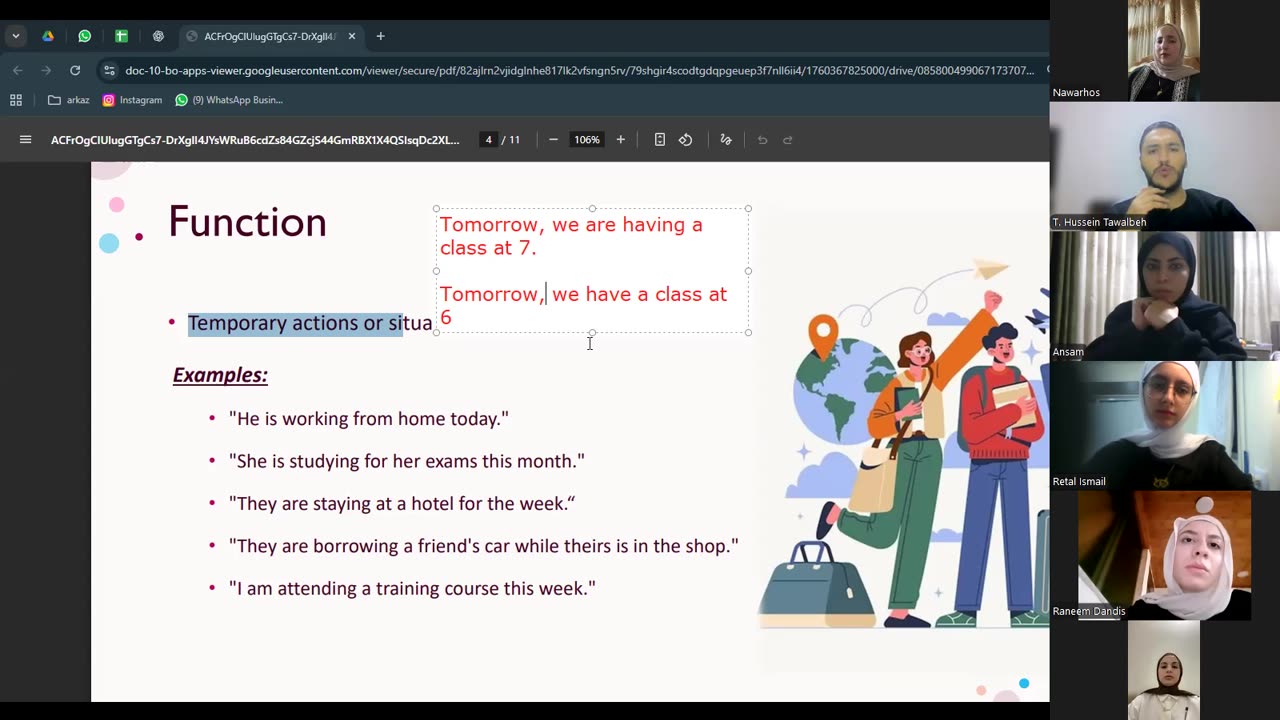Click the 106% zoom level field
Screen dimensions: 1280x720
coord(587,140)
